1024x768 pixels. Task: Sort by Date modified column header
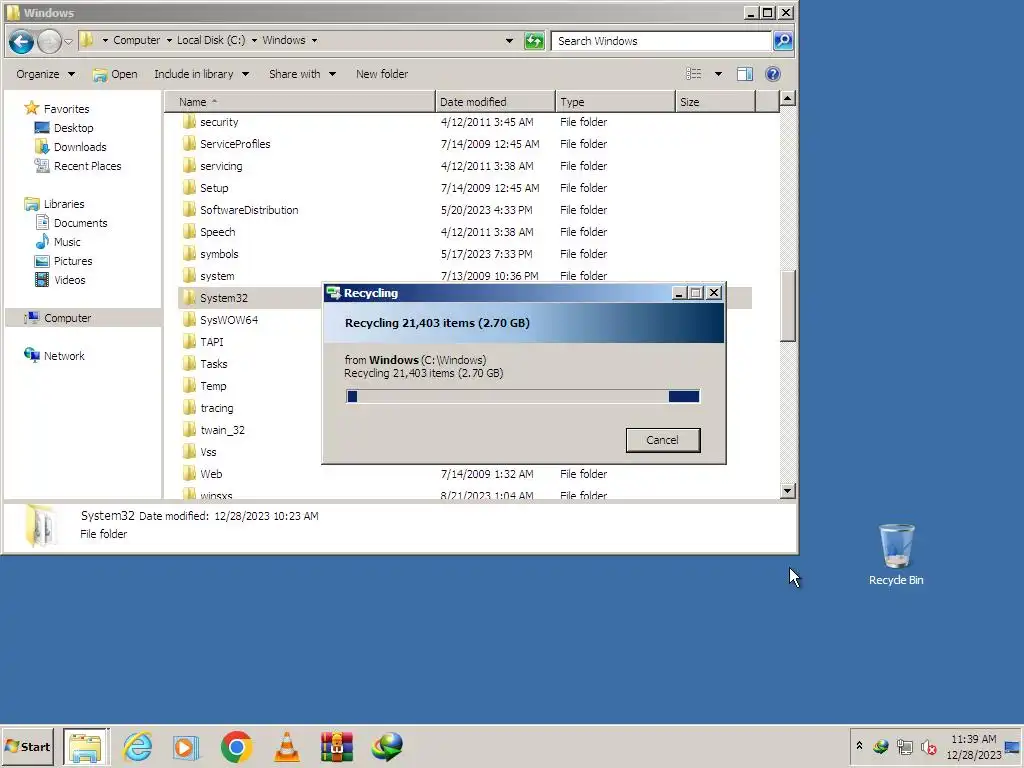click(495, 102)
